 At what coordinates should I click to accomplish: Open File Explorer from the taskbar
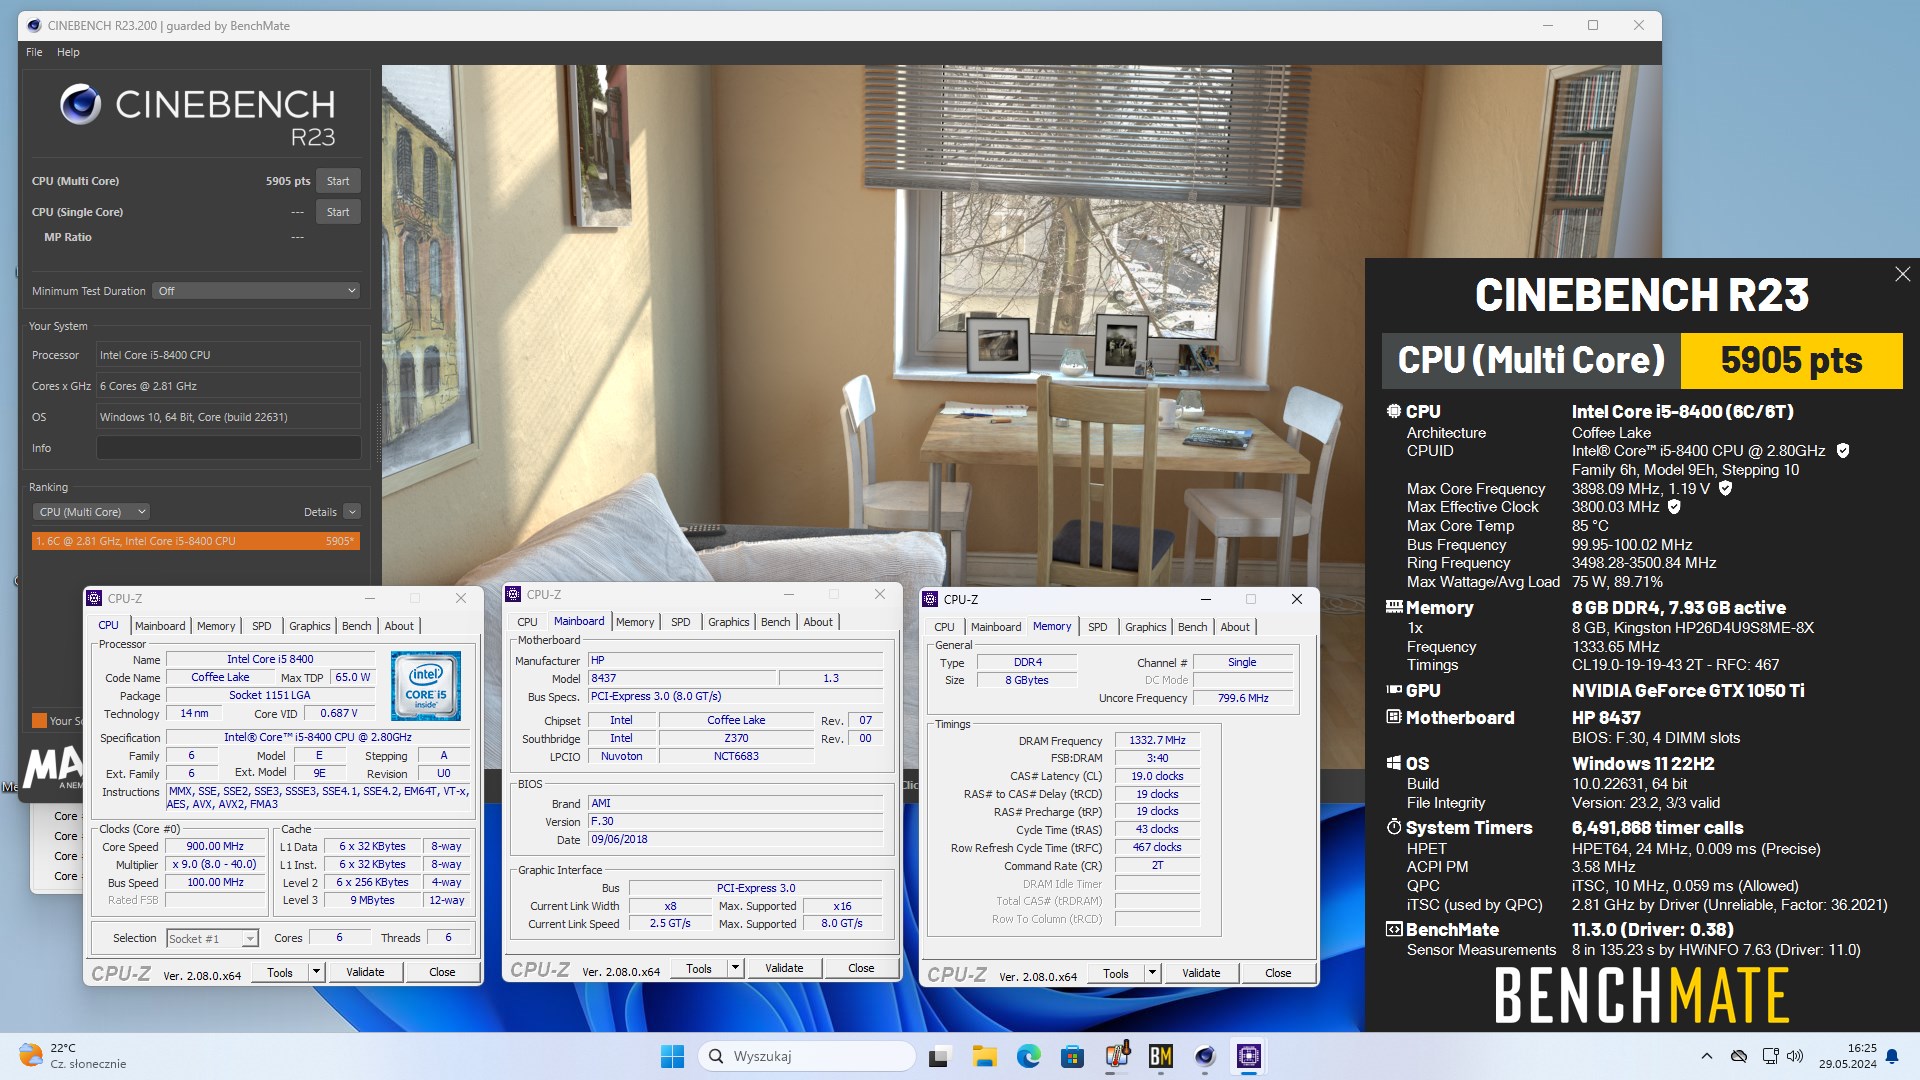pyautogui.click(x=984, y=1056)
